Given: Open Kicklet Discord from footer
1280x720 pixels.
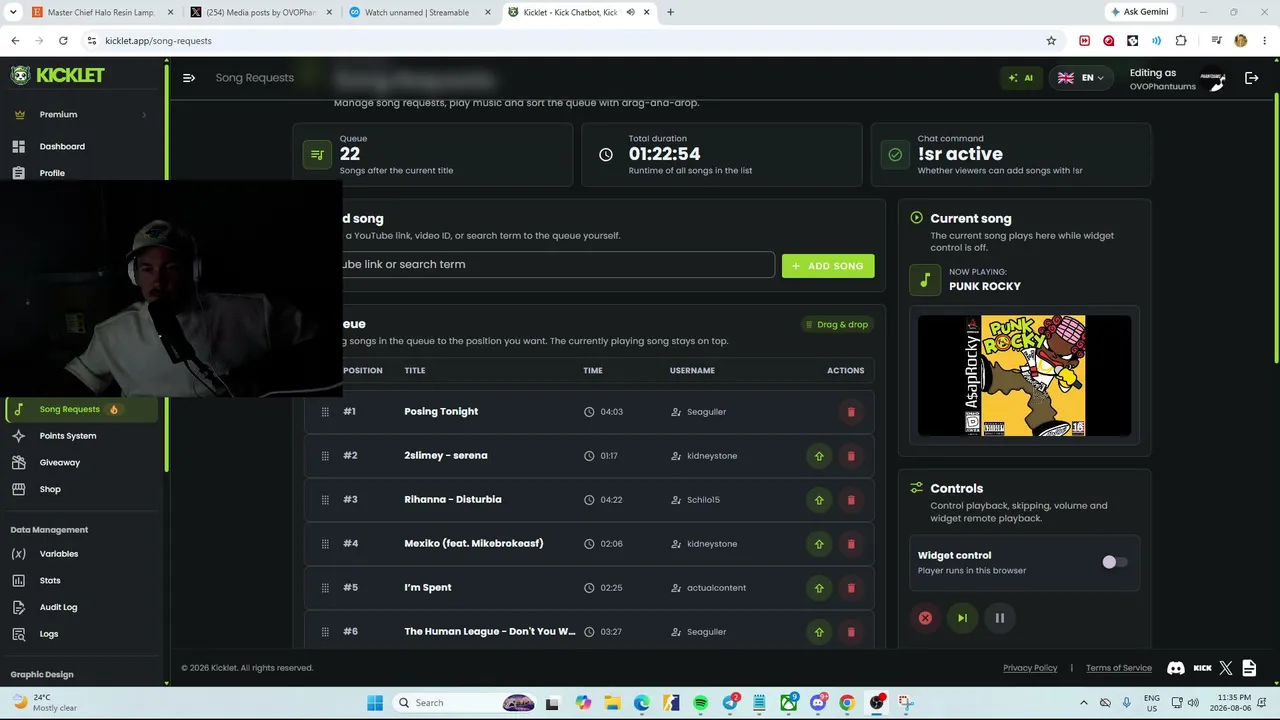Looking at the screenshot, I should coord(1176,668).
